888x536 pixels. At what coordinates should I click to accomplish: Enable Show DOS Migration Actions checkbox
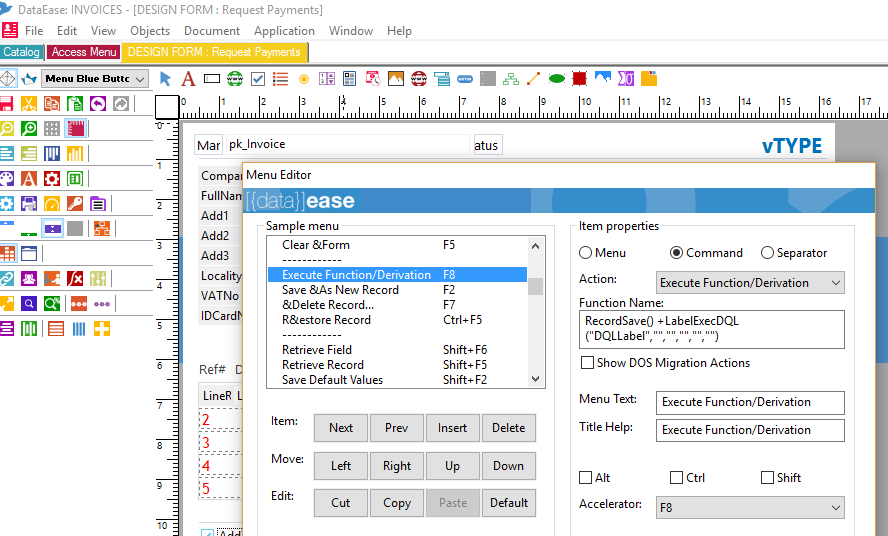point(587,363)
